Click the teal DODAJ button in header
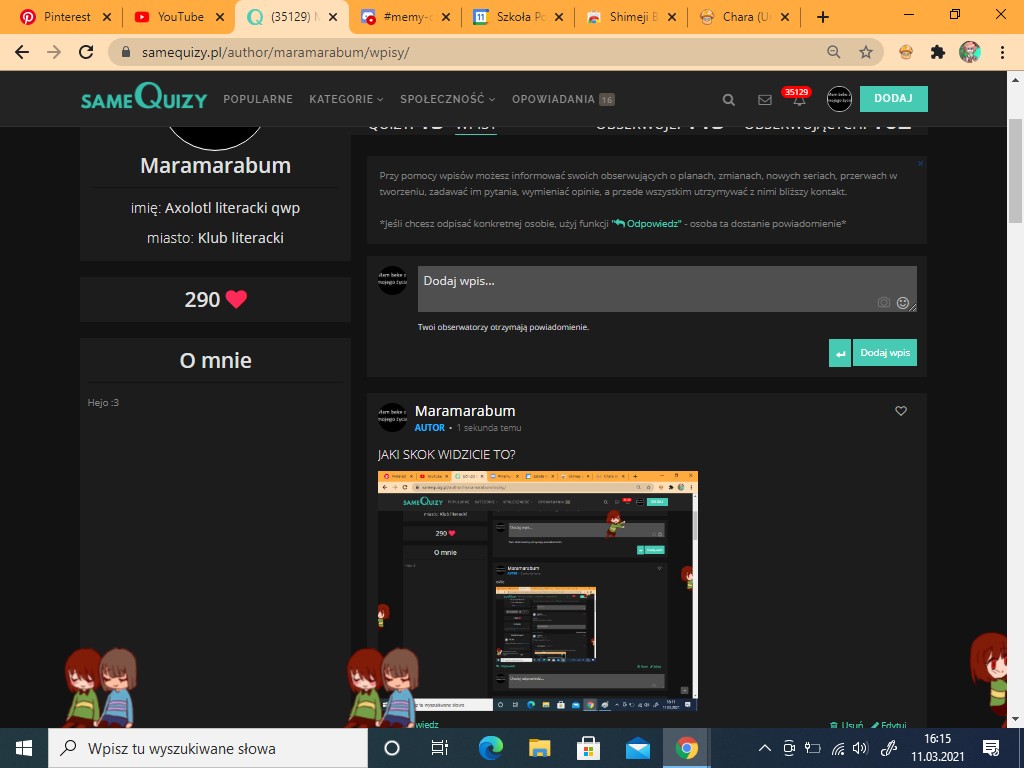Screen dimensions: 1024x768 [x=893, y=99]
